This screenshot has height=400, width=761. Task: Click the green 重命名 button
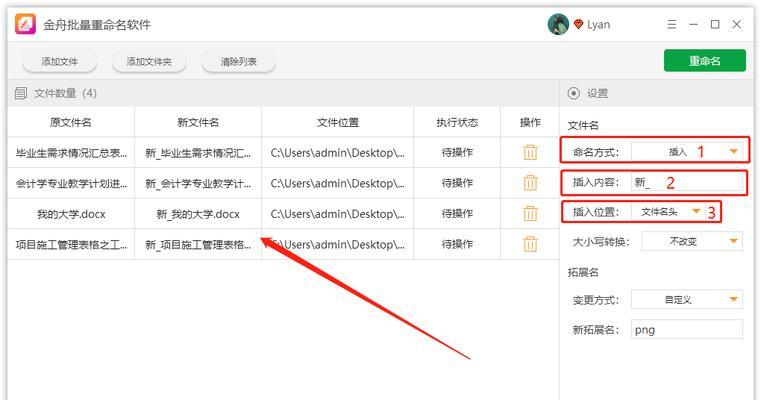705,61
